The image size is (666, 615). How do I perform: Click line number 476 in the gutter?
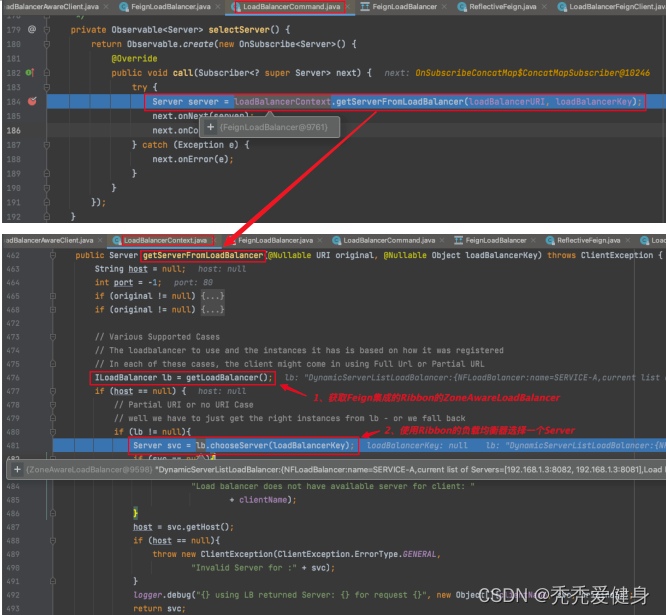(x=13, y=378)
